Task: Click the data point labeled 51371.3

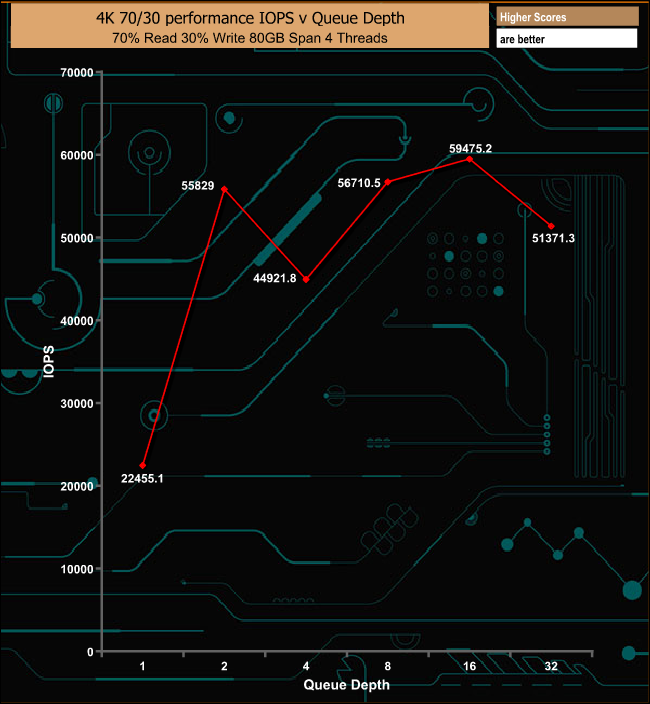Action: [x=551, y=226]
